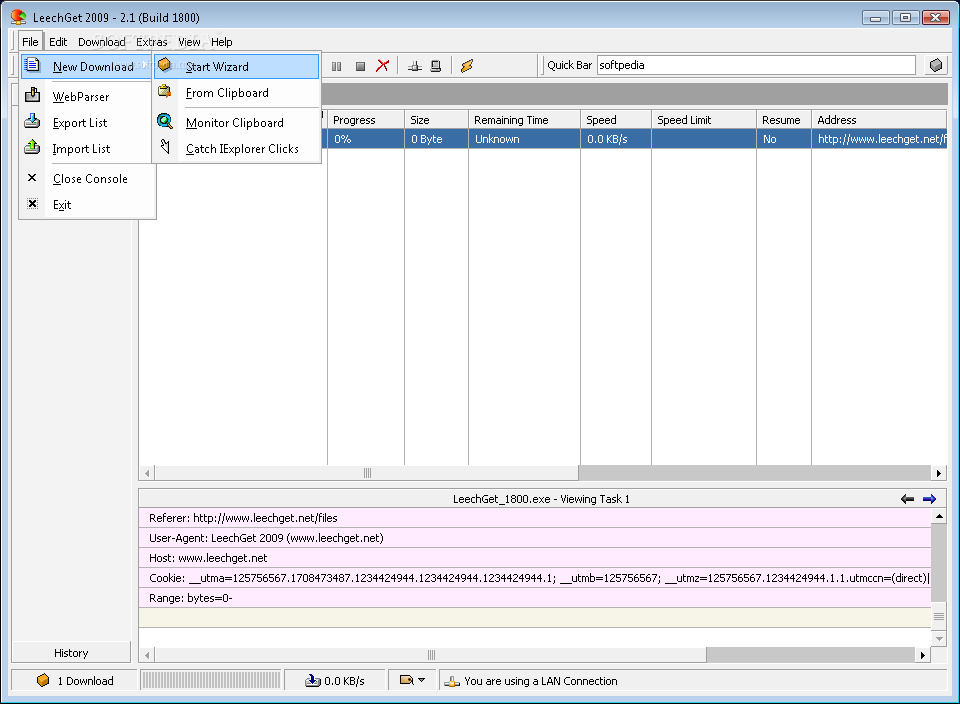Select Close Console entry

click(x=86, y=179)
